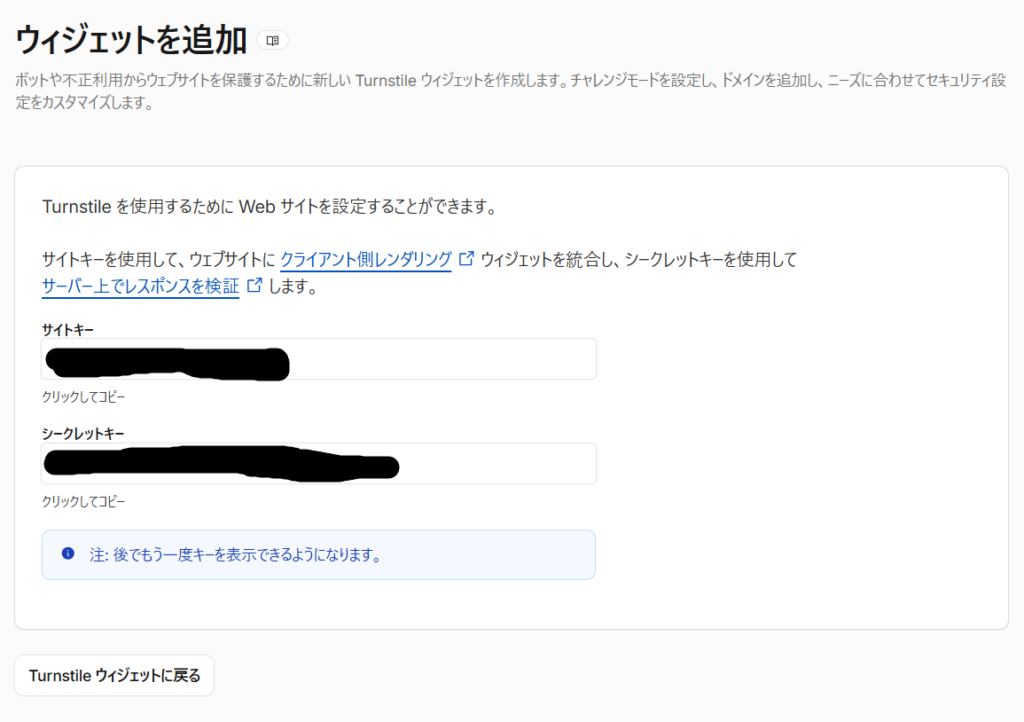Click the サイトキー label
The image size is (1024, 722).
pos(68,330)
